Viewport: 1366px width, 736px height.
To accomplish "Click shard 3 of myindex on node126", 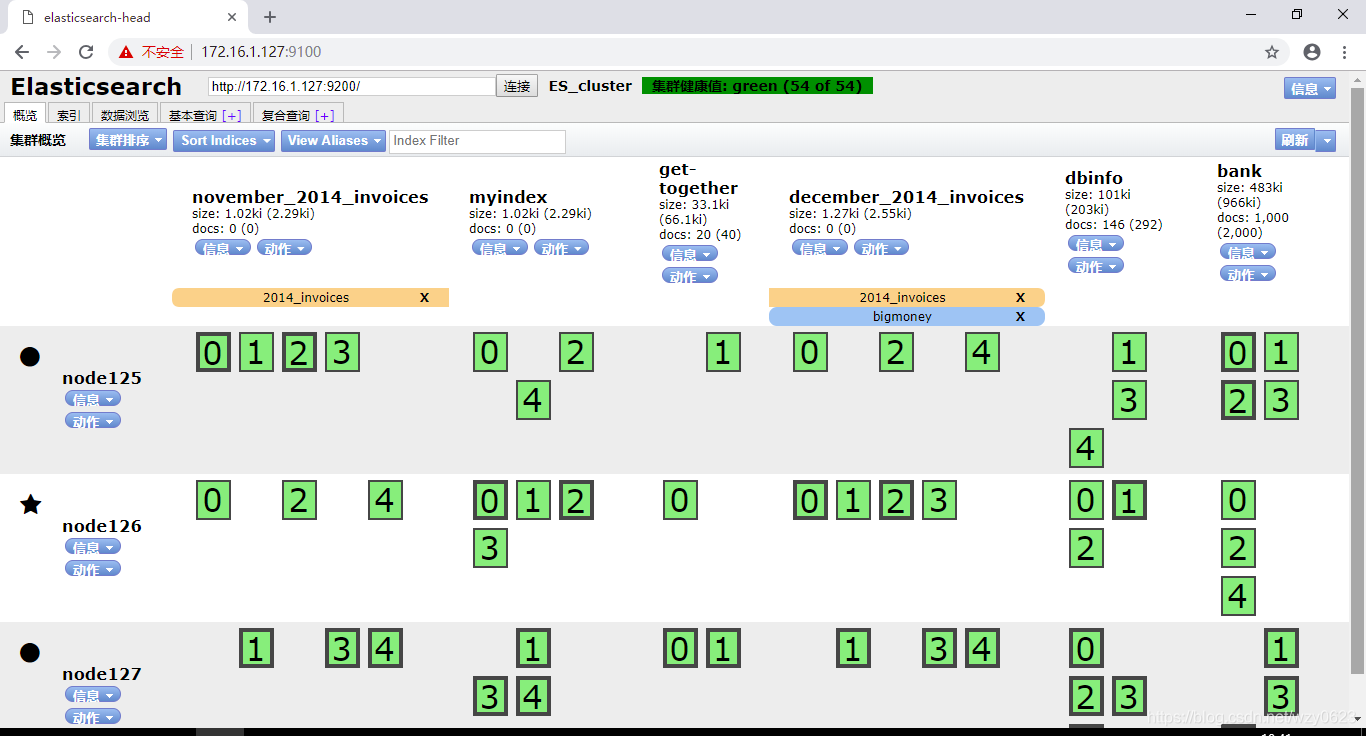I will [490, 548].
